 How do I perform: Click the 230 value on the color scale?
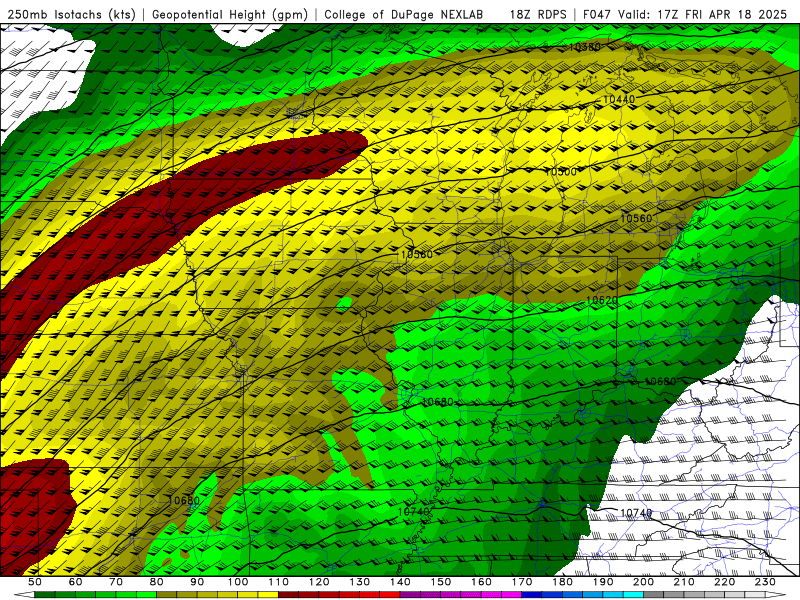point(765,582)
